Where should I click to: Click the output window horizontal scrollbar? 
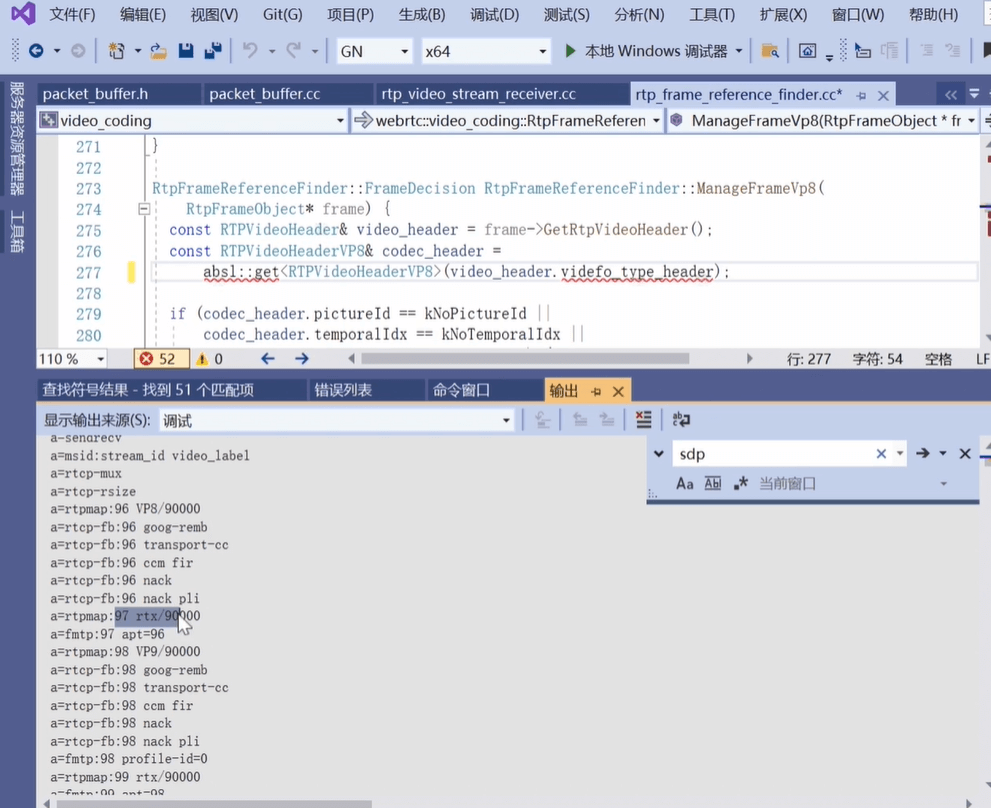214,804
